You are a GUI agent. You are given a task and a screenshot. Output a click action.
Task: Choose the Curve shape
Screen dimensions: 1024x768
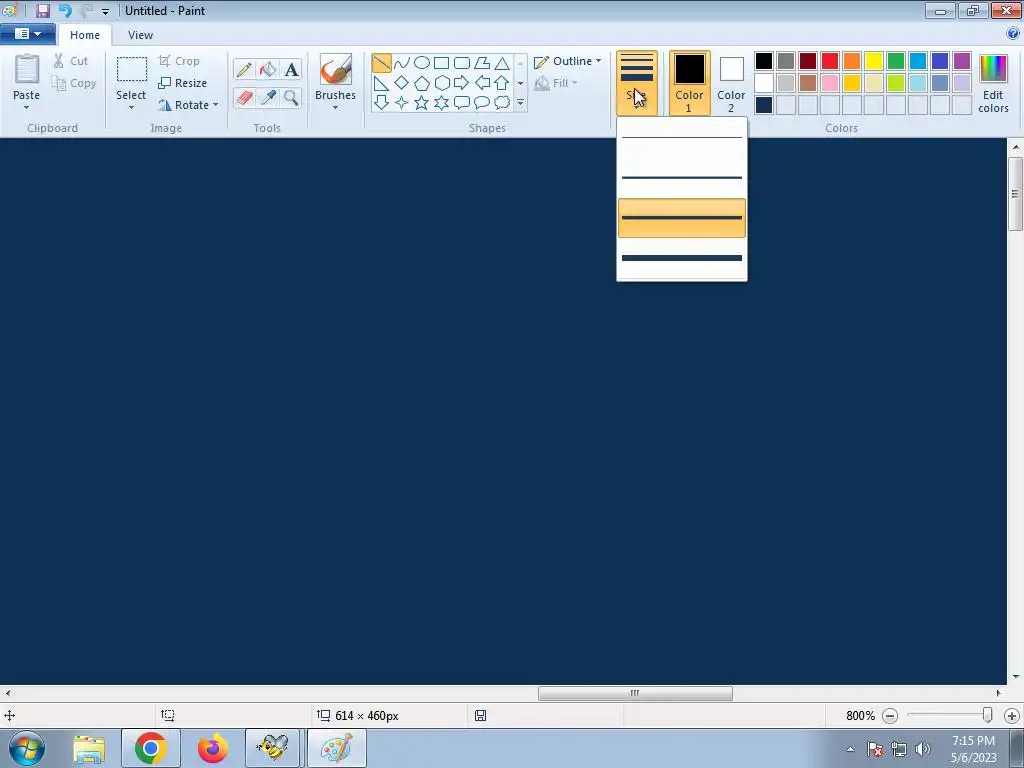pyautogui.click(x=402, y=63)
